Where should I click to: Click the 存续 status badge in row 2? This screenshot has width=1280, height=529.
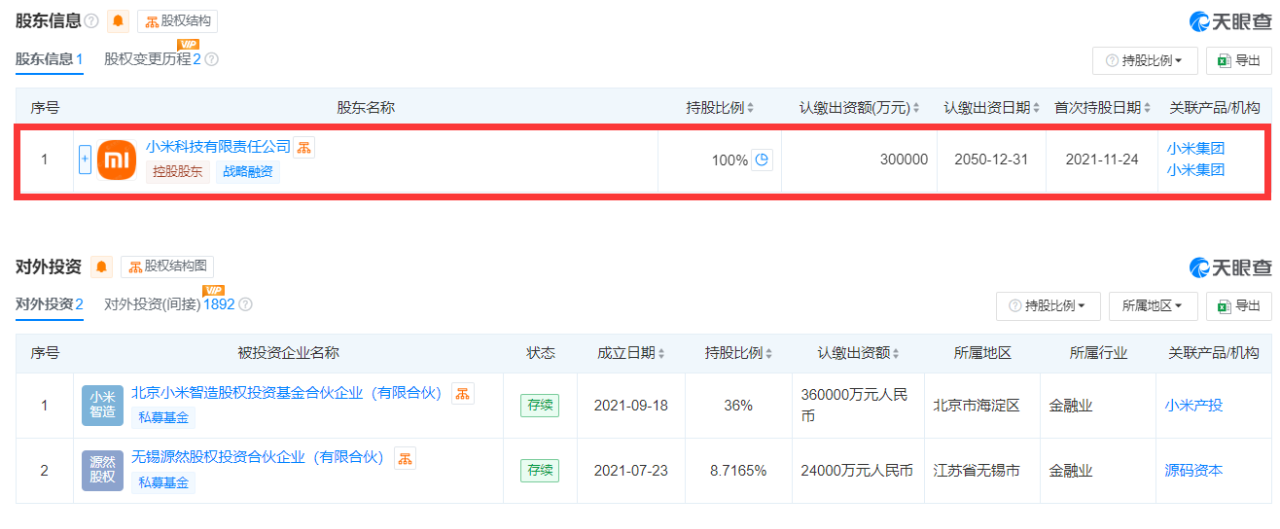pyautogui.click(x=540, y=470)
